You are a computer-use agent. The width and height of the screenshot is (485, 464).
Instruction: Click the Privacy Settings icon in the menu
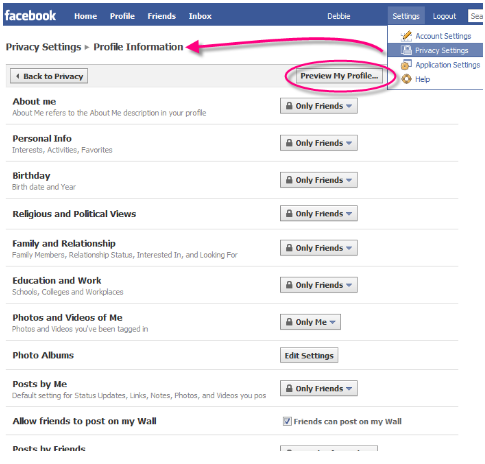pos(406,50)
